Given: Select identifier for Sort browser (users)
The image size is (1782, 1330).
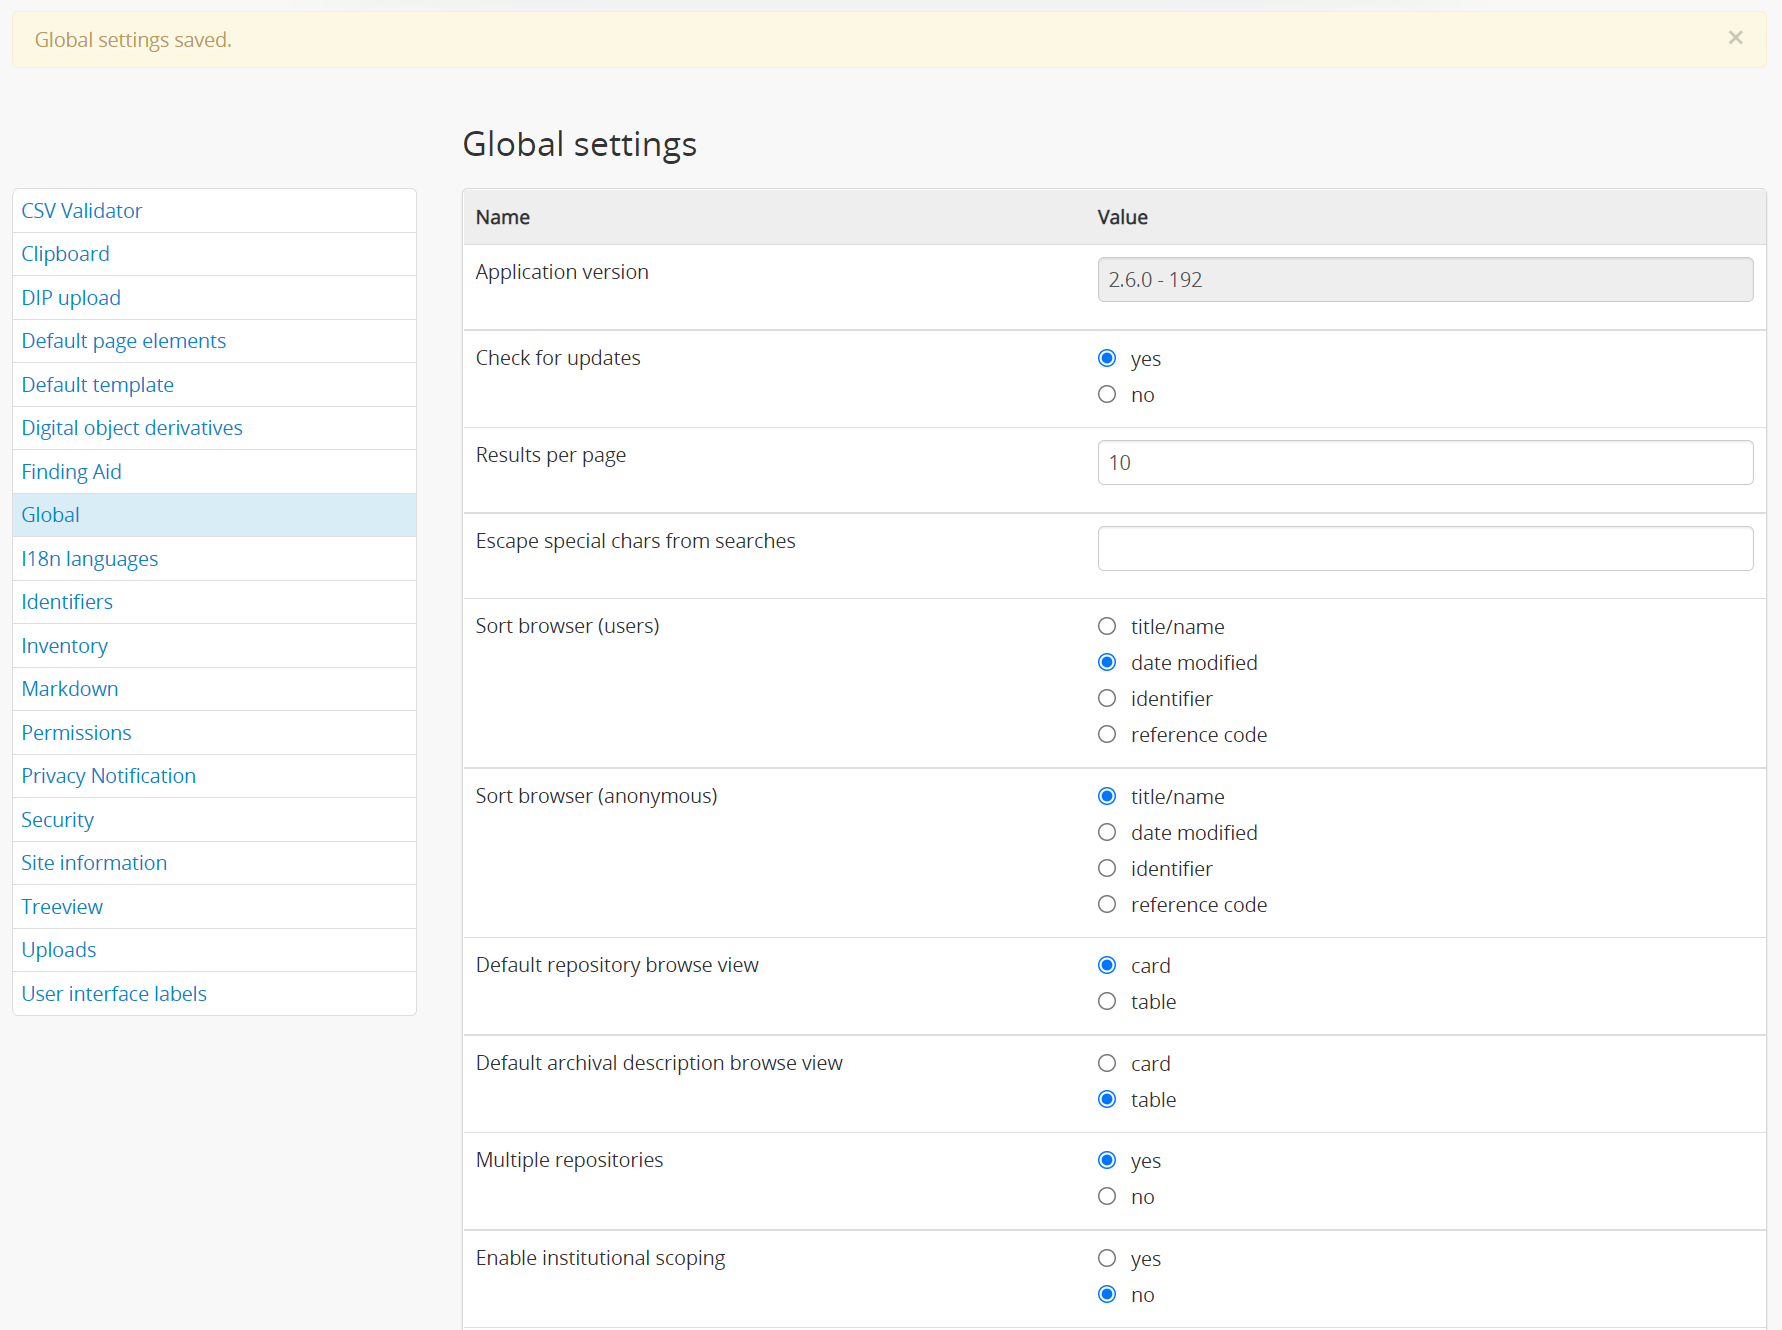Looking at the screenshot, I should pyautogui.click(x=1107, y=699).
